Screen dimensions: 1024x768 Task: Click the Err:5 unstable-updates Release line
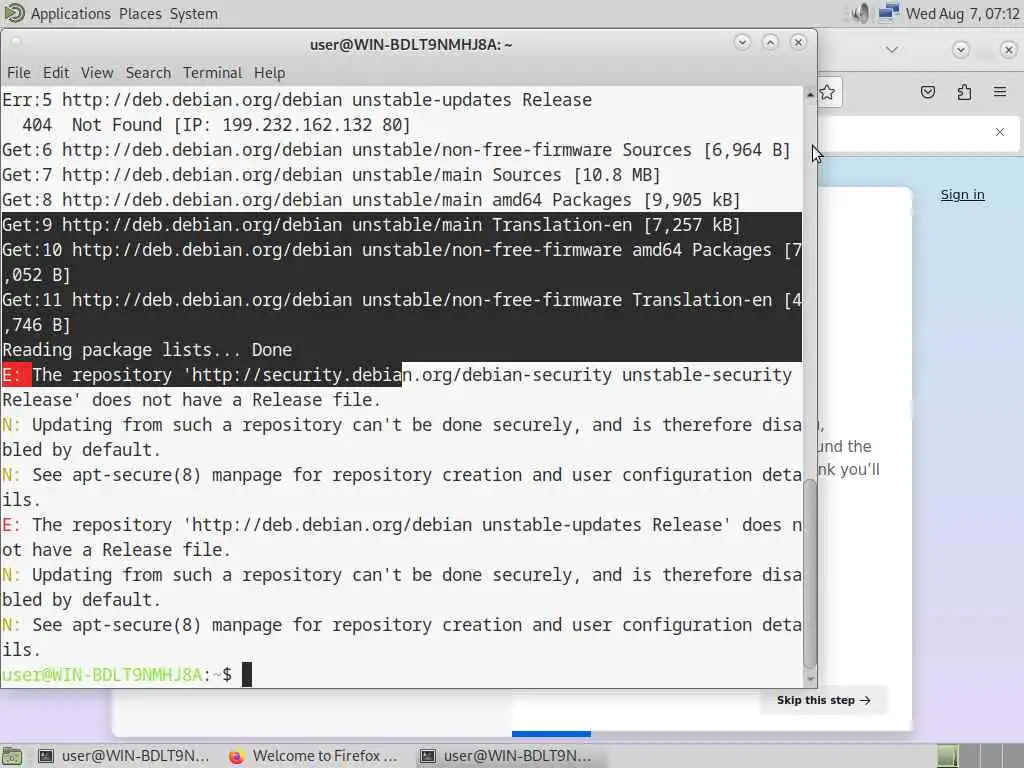click(297, 100)
